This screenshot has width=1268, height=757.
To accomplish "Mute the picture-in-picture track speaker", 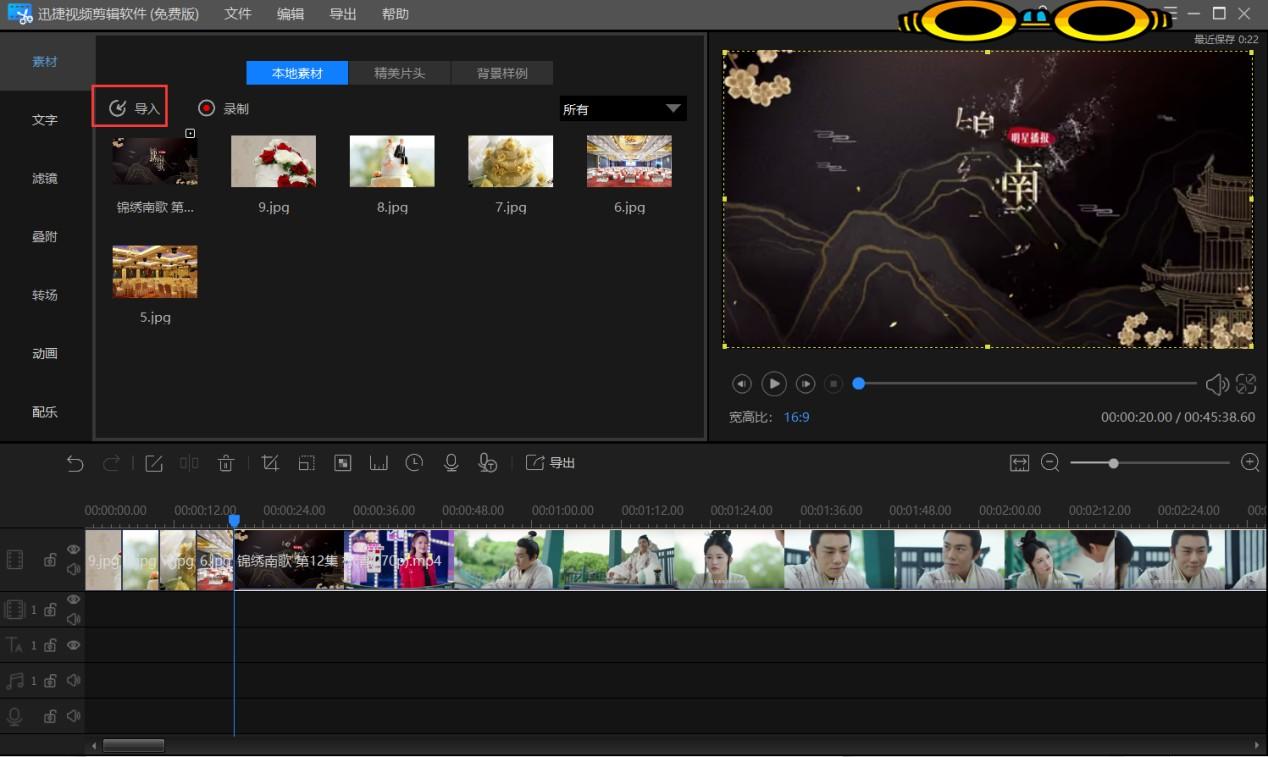I will click(x=73, y=620).
